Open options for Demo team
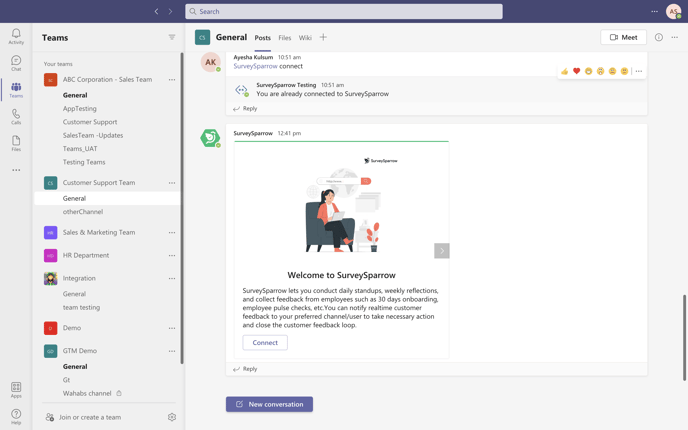 (x=172, y=328)
